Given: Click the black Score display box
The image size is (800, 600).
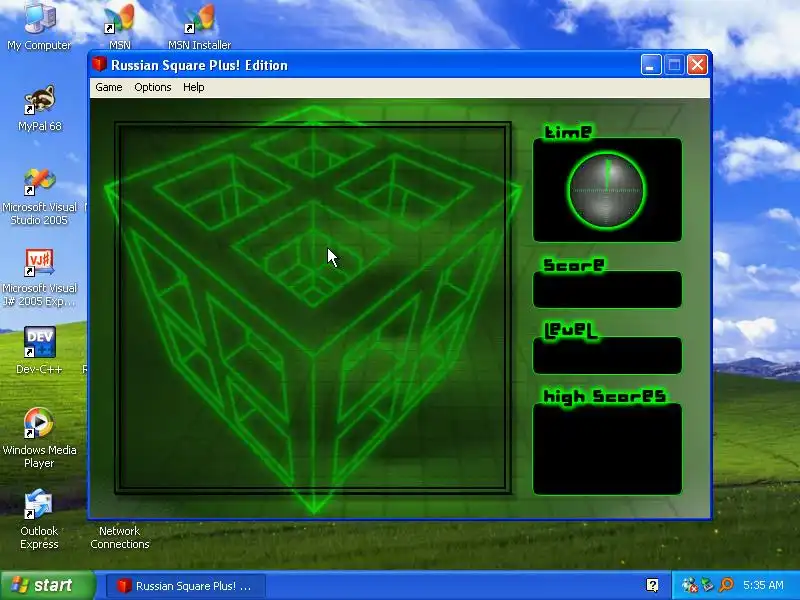Looking at the screenshot, I should [x=607, y=290].
